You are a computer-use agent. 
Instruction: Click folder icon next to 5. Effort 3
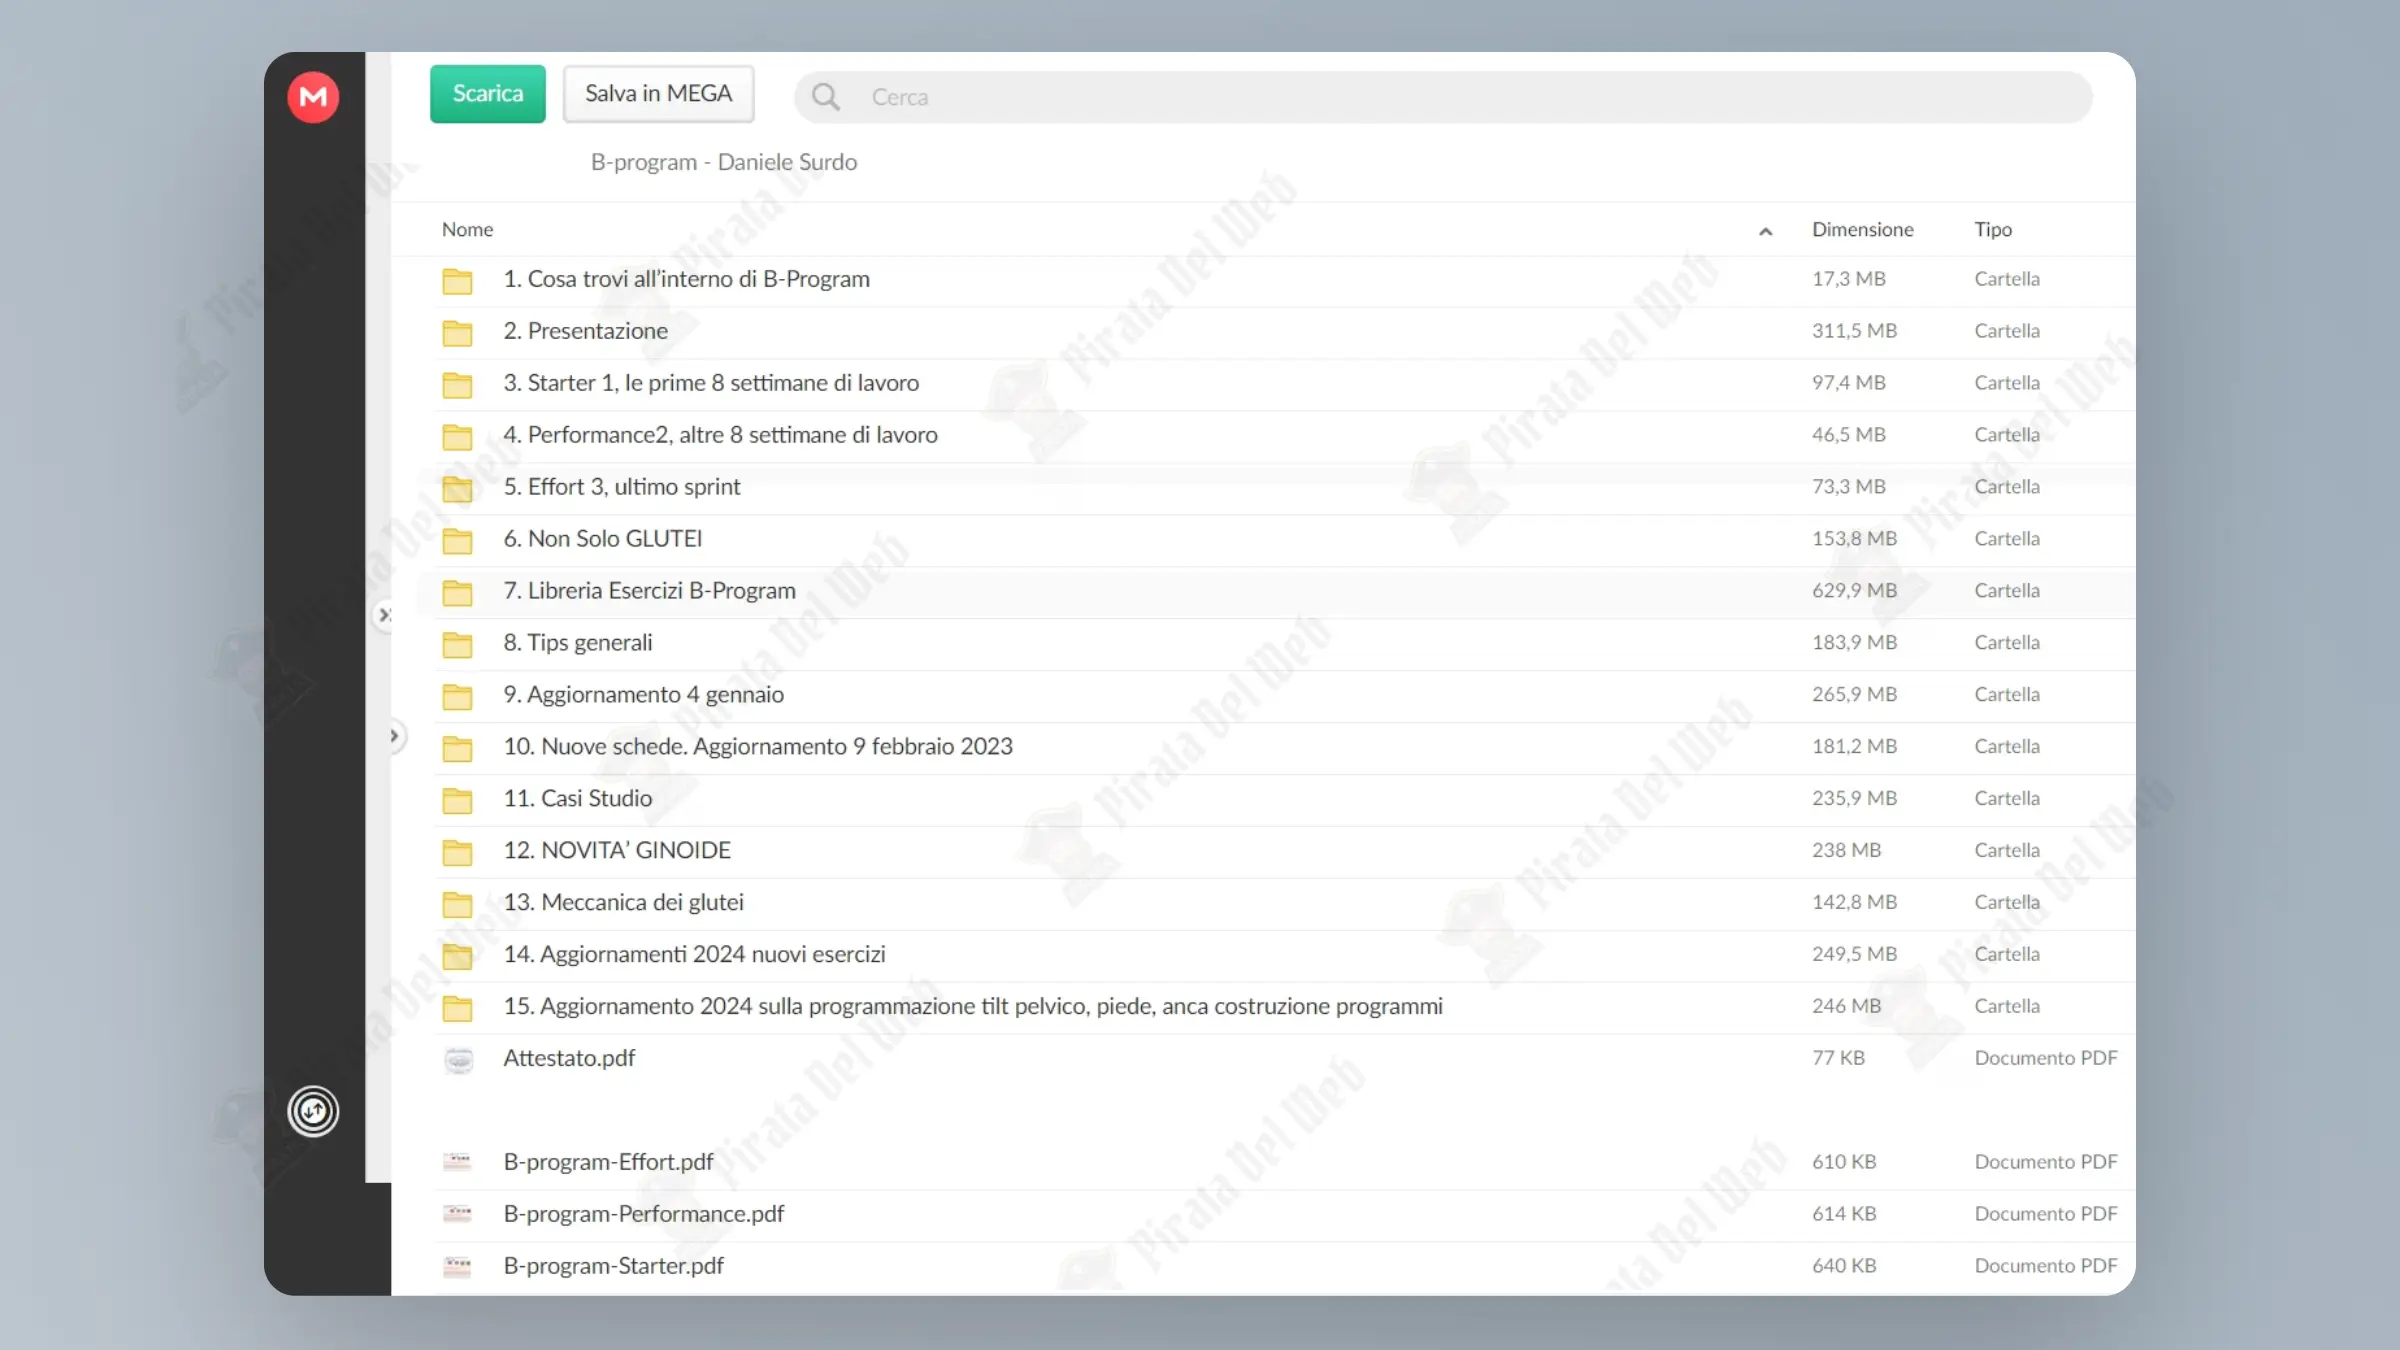click(x=457, y=489)
